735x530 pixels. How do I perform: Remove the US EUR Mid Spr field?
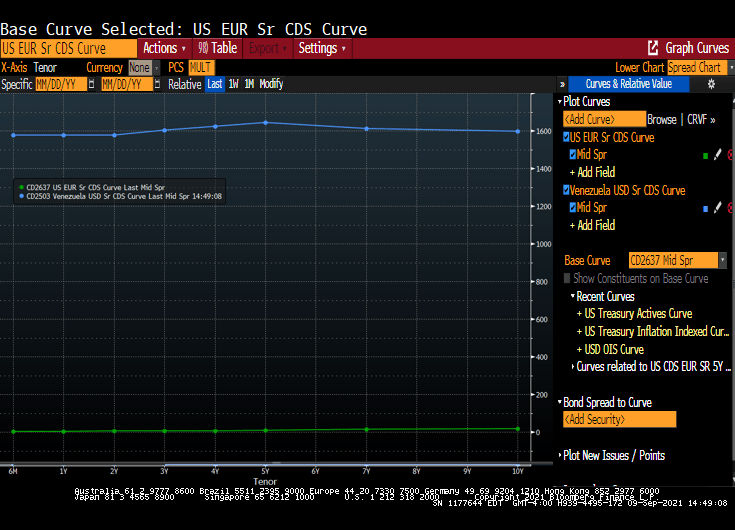(730, 155)
